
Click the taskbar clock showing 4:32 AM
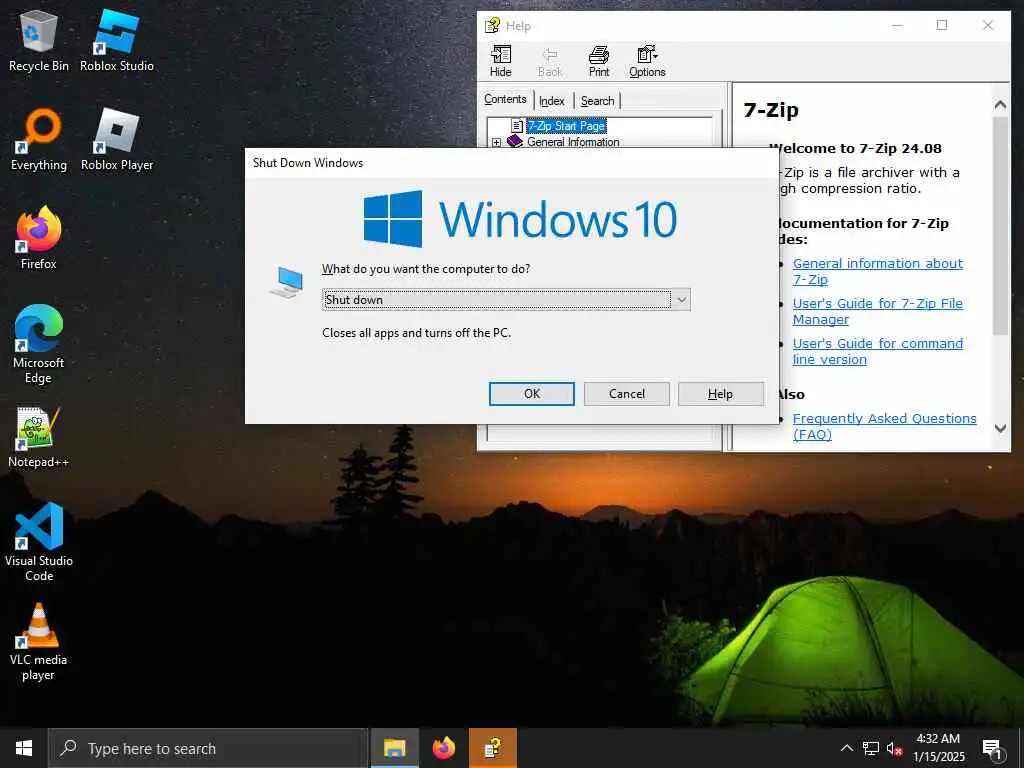tap(938, 748)
